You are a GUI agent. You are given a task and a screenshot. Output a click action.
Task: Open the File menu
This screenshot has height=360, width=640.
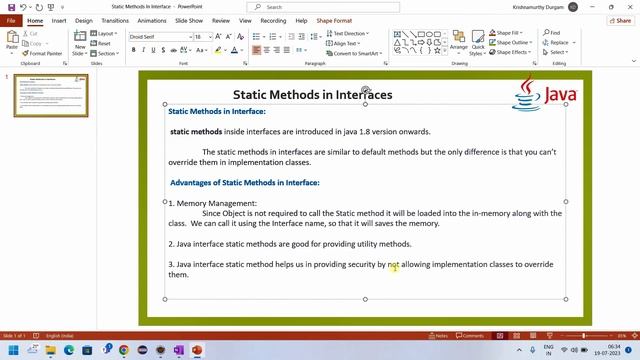point(11,20)
